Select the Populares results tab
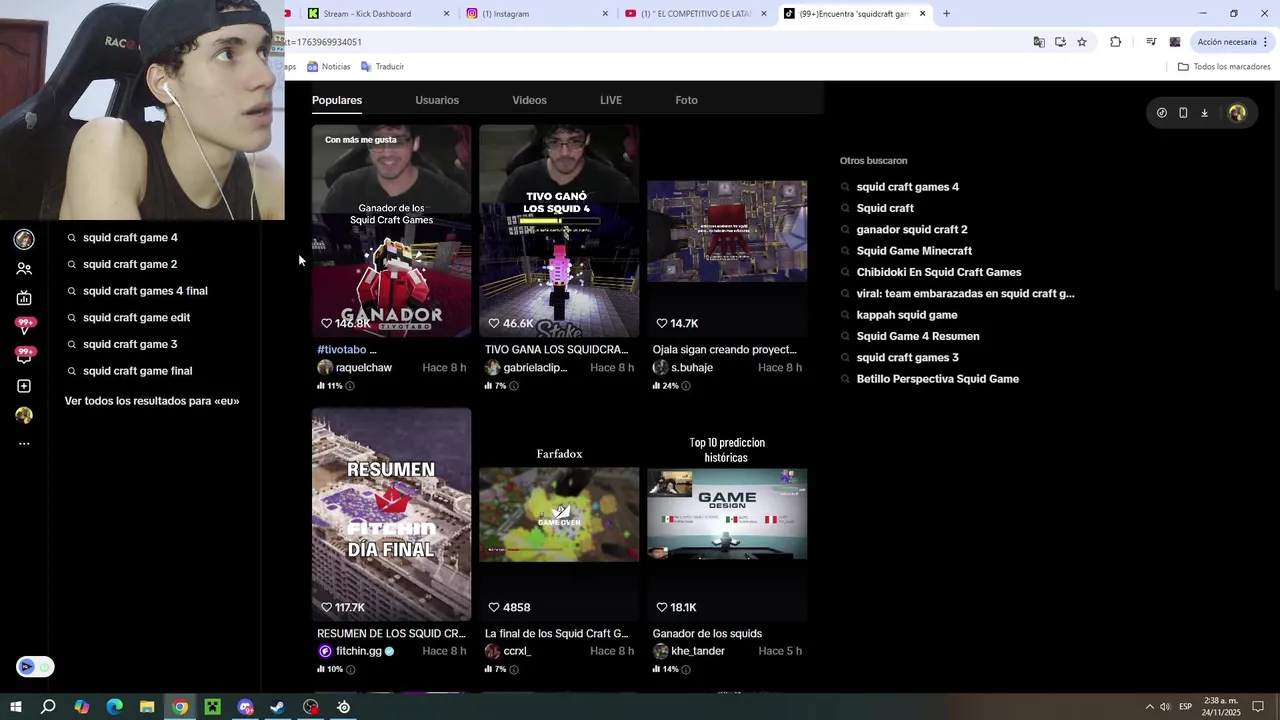This screenshot has width=1280, height=720. pos(337,100)
